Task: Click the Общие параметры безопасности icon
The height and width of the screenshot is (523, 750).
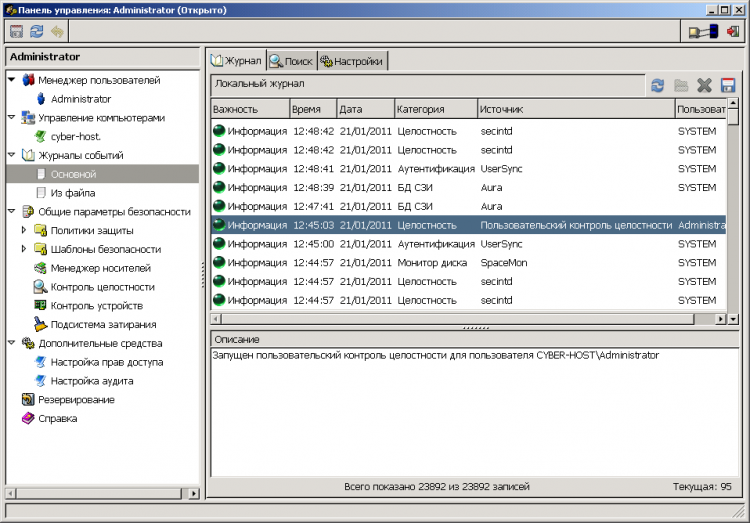Action: point(28,211)
